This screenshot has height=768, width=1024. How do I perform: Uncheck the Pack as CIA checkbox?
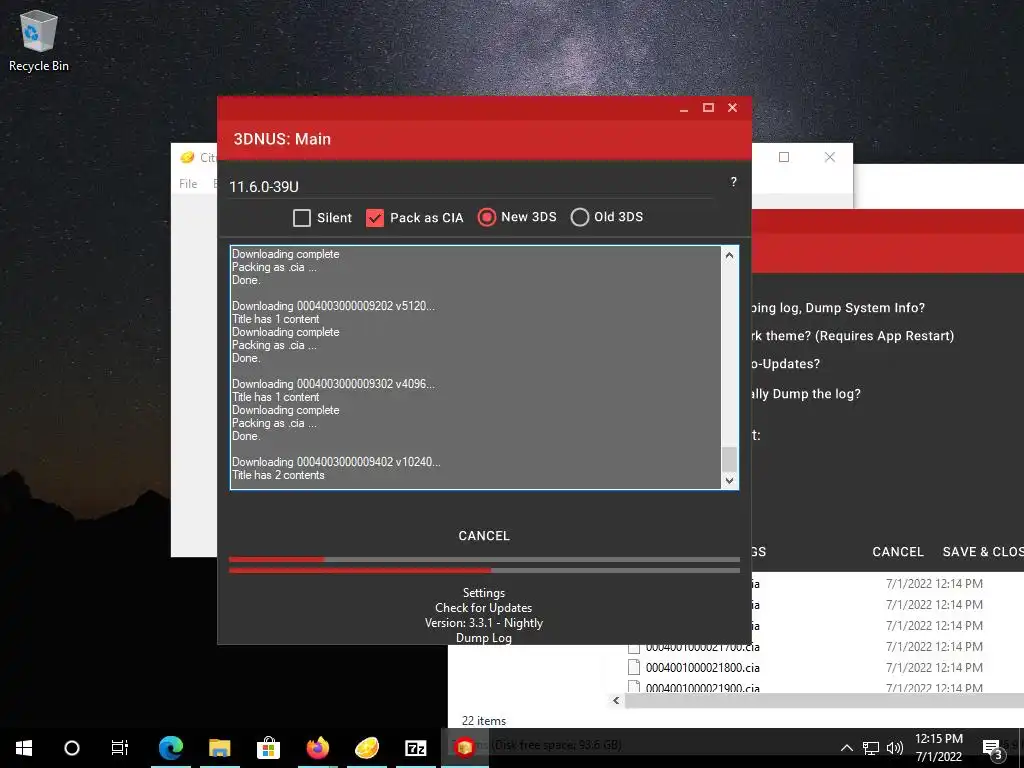point(375,217)
